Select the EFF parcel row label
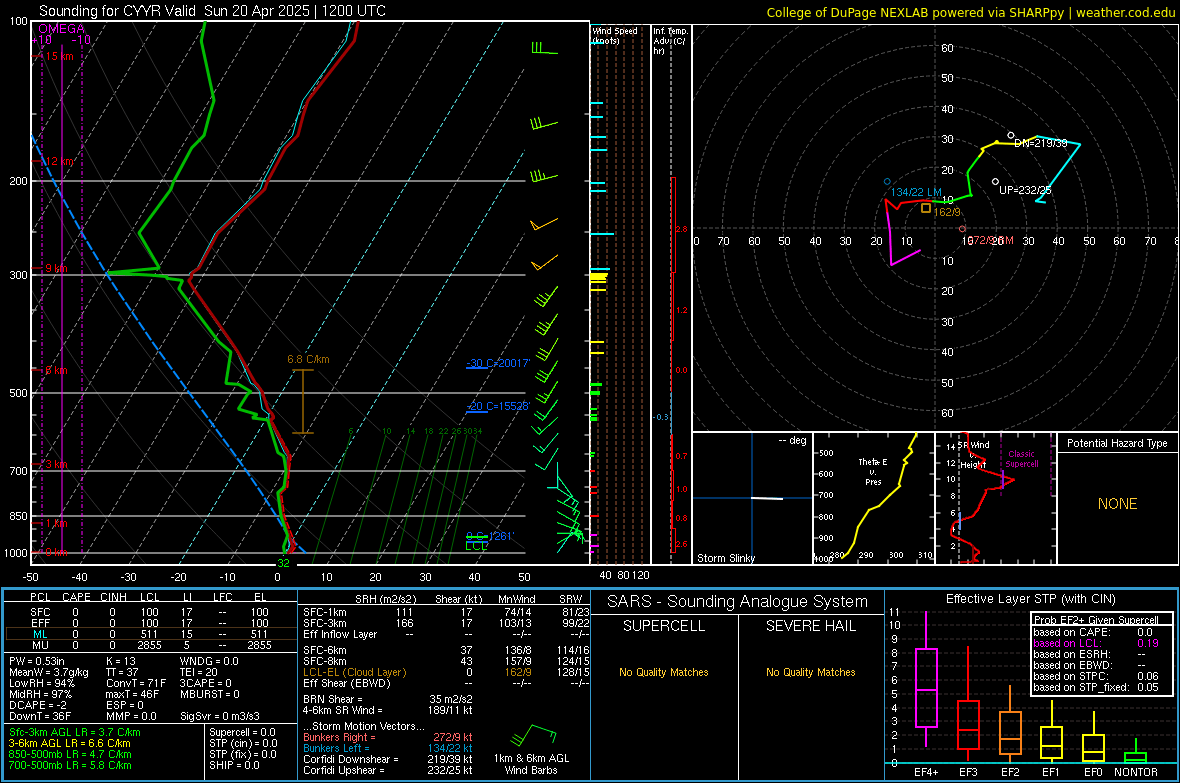Image resolution: width=1180 pixels, height=783 pixels. 40,623
